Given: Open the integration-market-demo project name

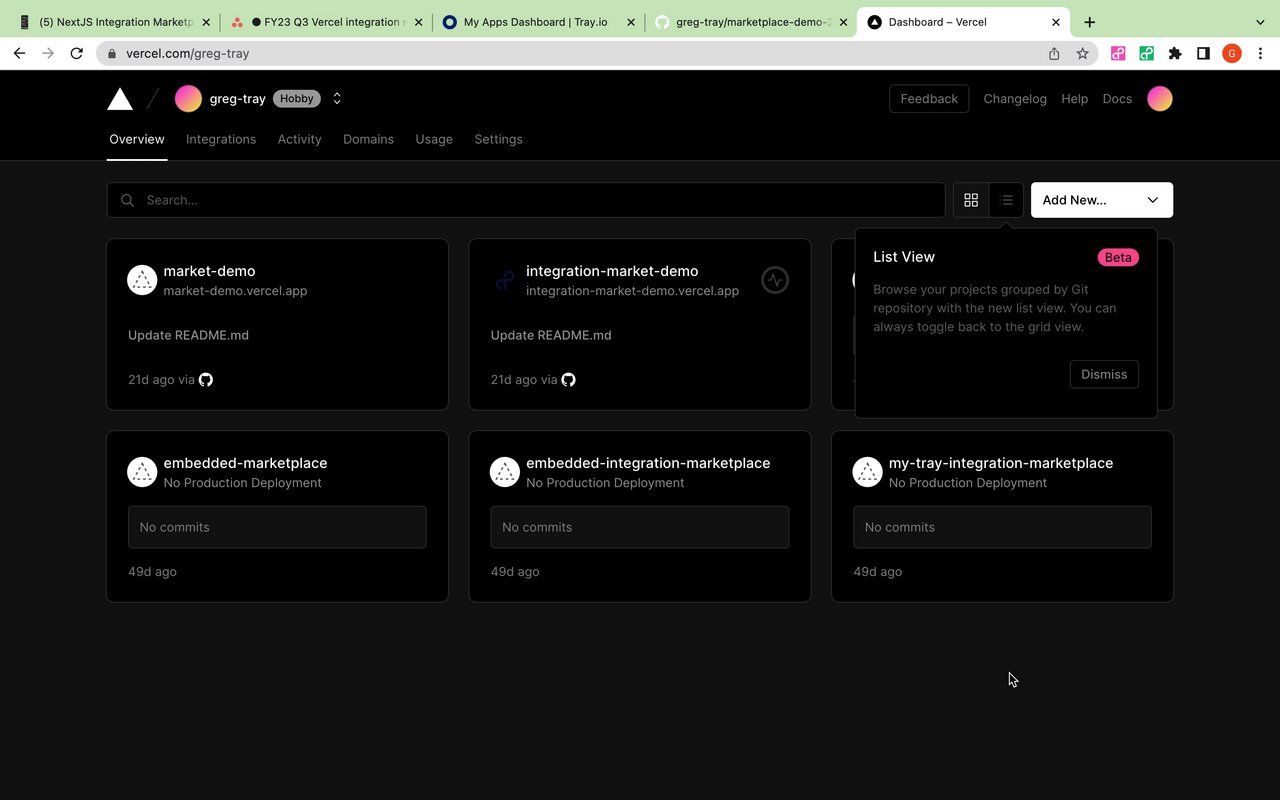Looking at the screenshot, I should 612,271.
